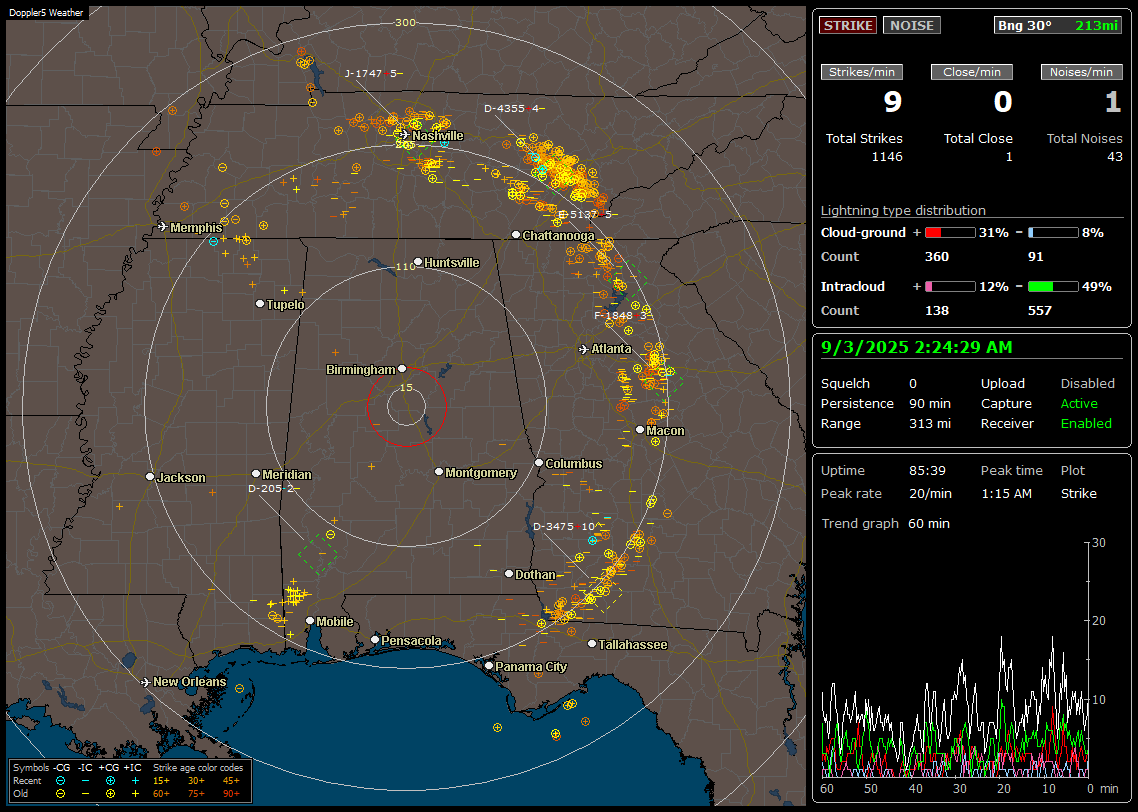Click the red positive cloud-ground percentage bar
The image size is (1138, 812).
coord(950,233)
